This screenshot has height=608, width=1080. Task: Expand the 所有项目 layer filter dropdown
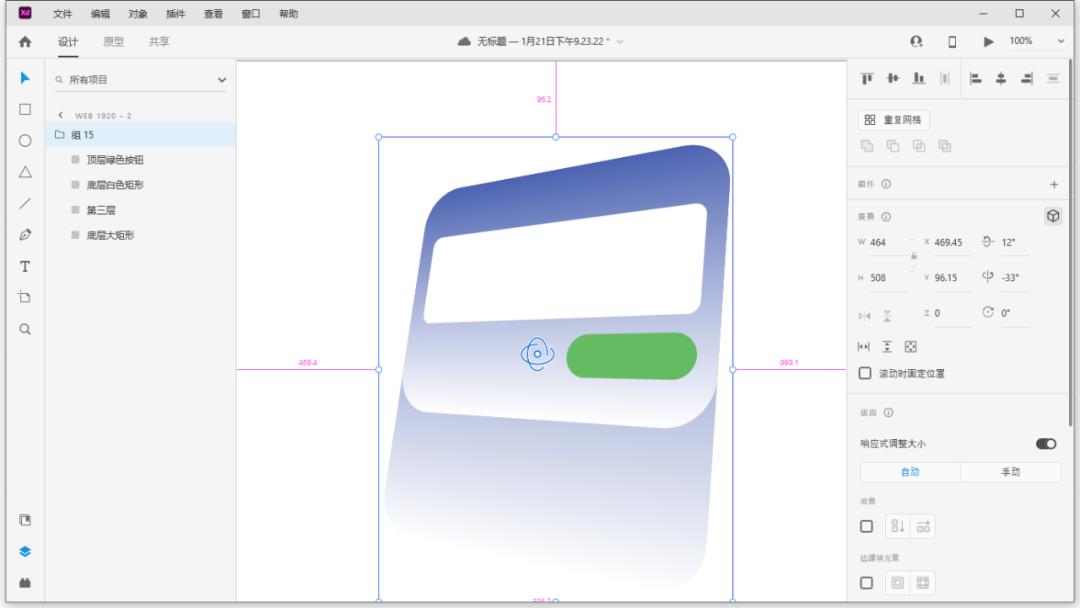point(221,80)
